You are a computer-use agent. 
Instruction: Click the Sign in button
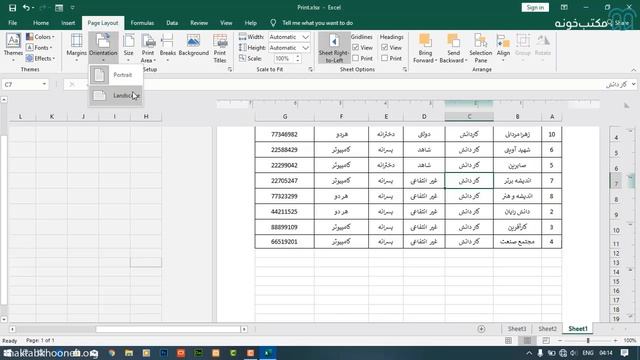(x=535, y=7)
